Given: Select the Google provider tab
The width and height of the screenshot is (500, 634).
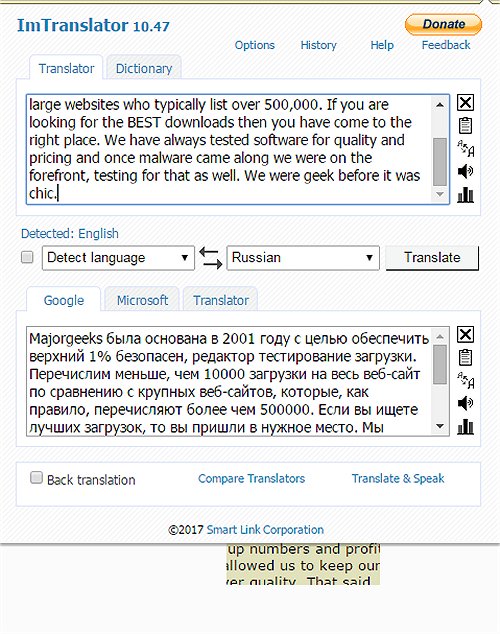Looking at the screenshot, I should click(x=63, y=300).
